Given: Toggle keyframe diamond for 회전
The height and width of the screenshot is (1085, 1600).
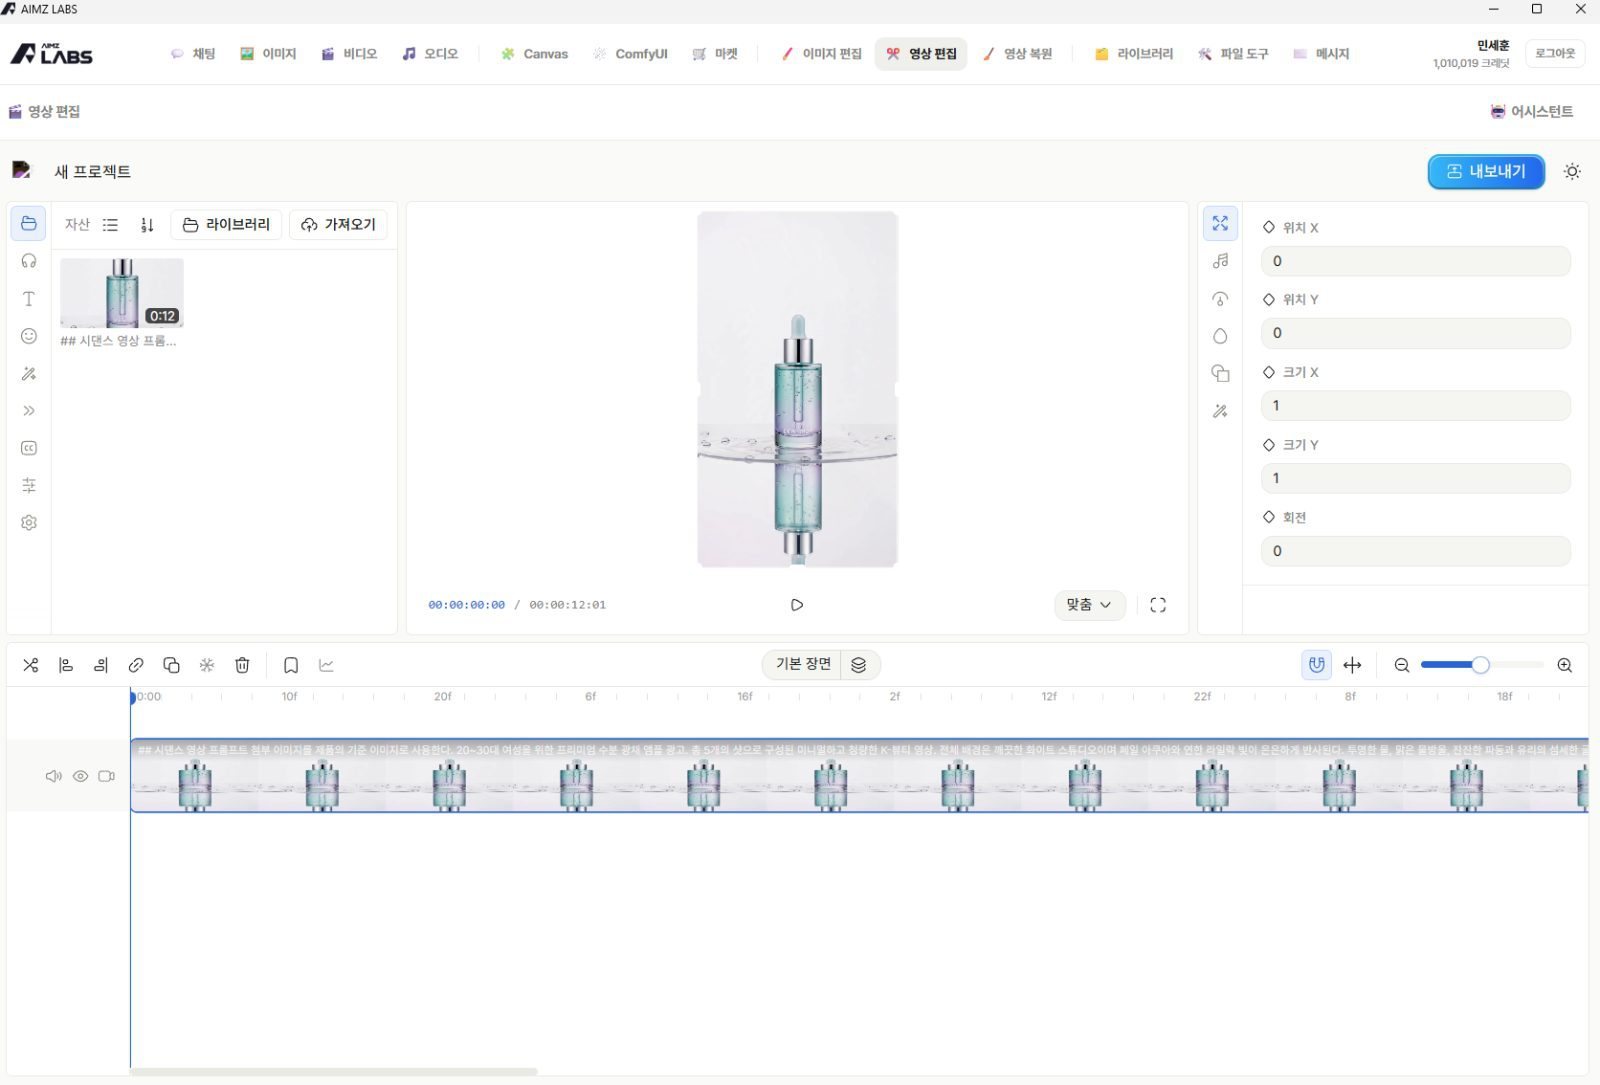Looking at the screenshot, I should coord(1269,517).
